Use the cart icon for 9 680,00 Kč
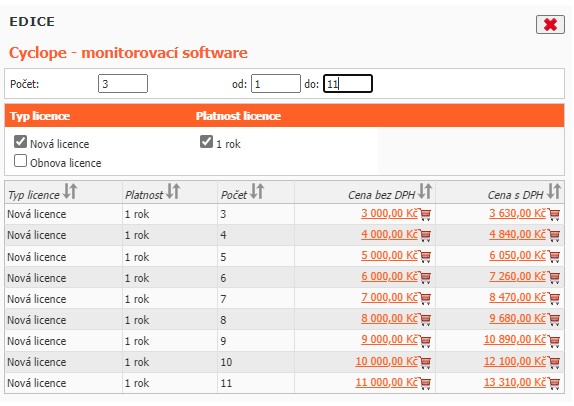 [554, 319]
